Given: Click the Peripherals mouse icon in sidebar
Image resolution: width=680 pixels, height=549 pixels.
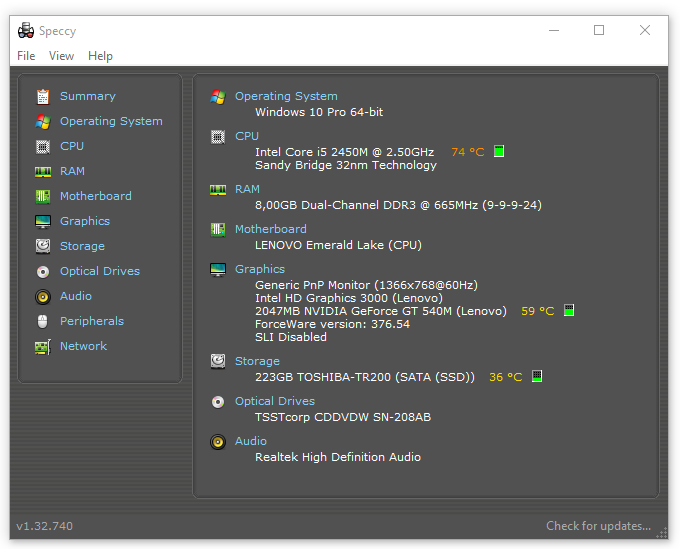Looking at the screenshot, I should pos(43,322).
